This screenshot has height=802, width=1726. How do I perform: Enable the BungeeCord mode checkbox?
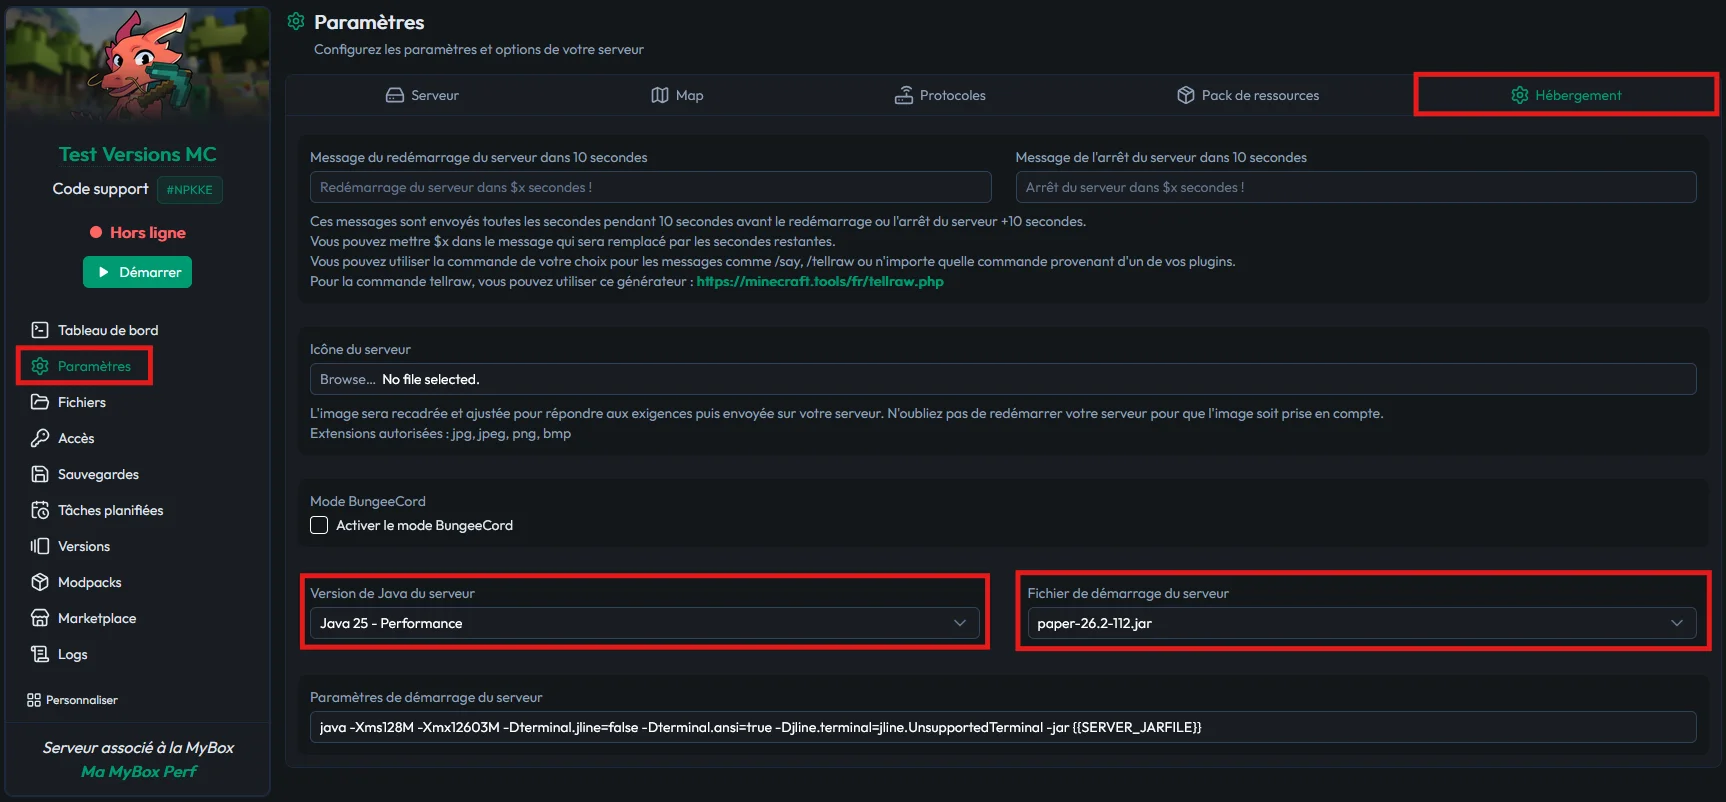point(319,525)
